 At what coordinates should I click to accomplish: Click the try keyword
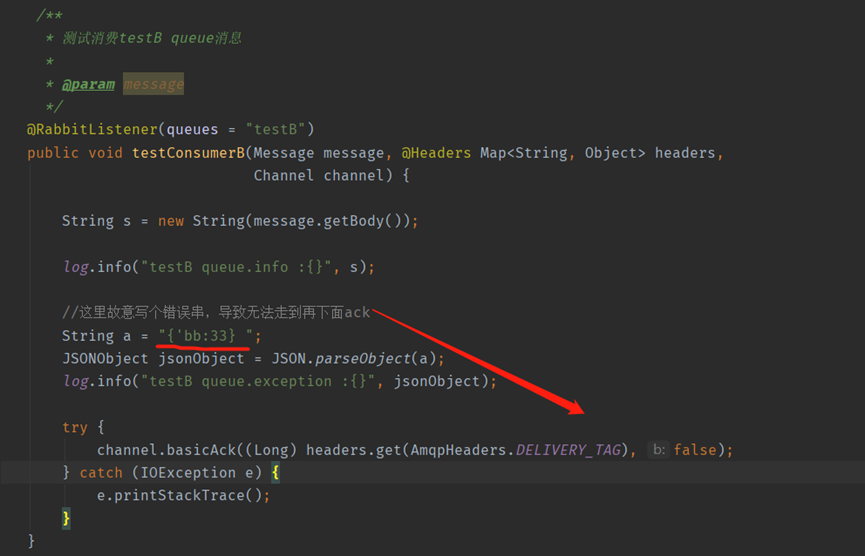(74, 427)
